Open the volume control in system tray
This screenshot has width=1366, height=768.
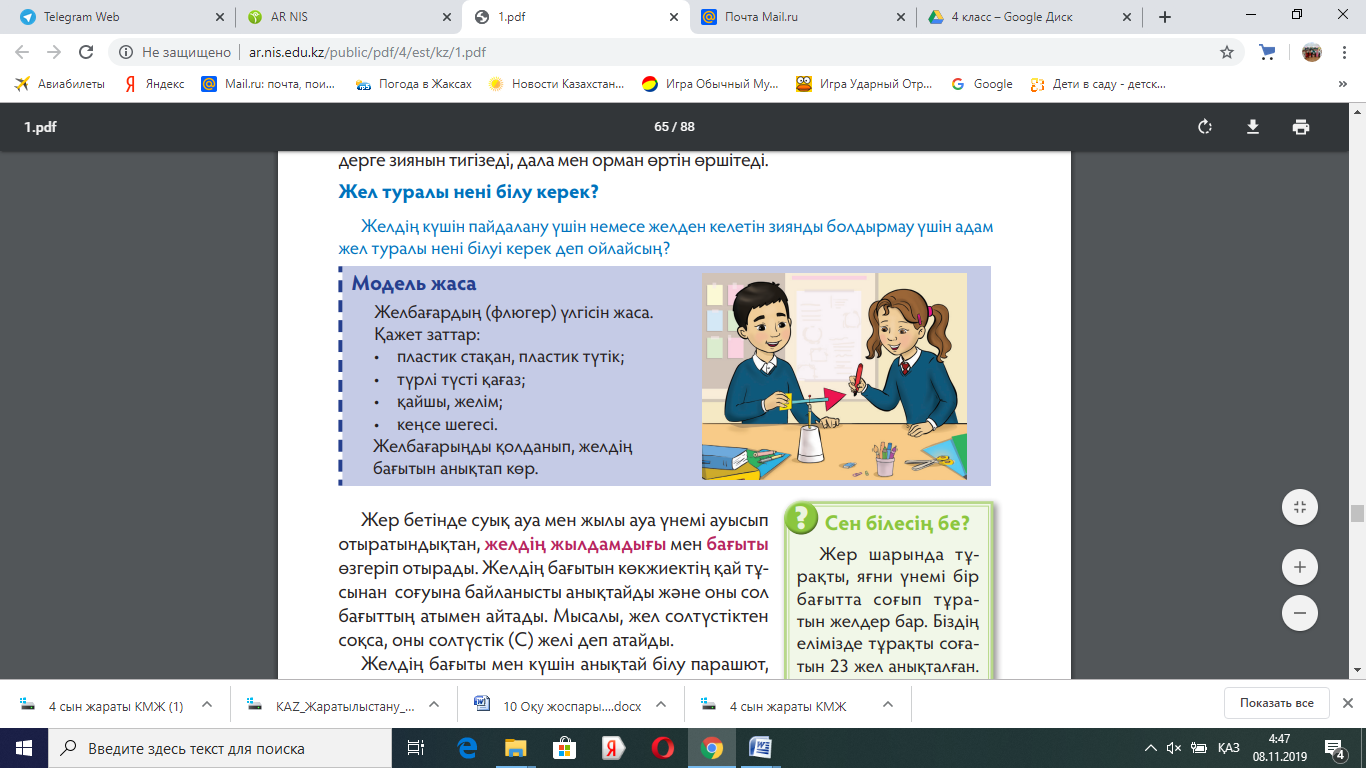pyautogui.click(x=1174, y=748)
